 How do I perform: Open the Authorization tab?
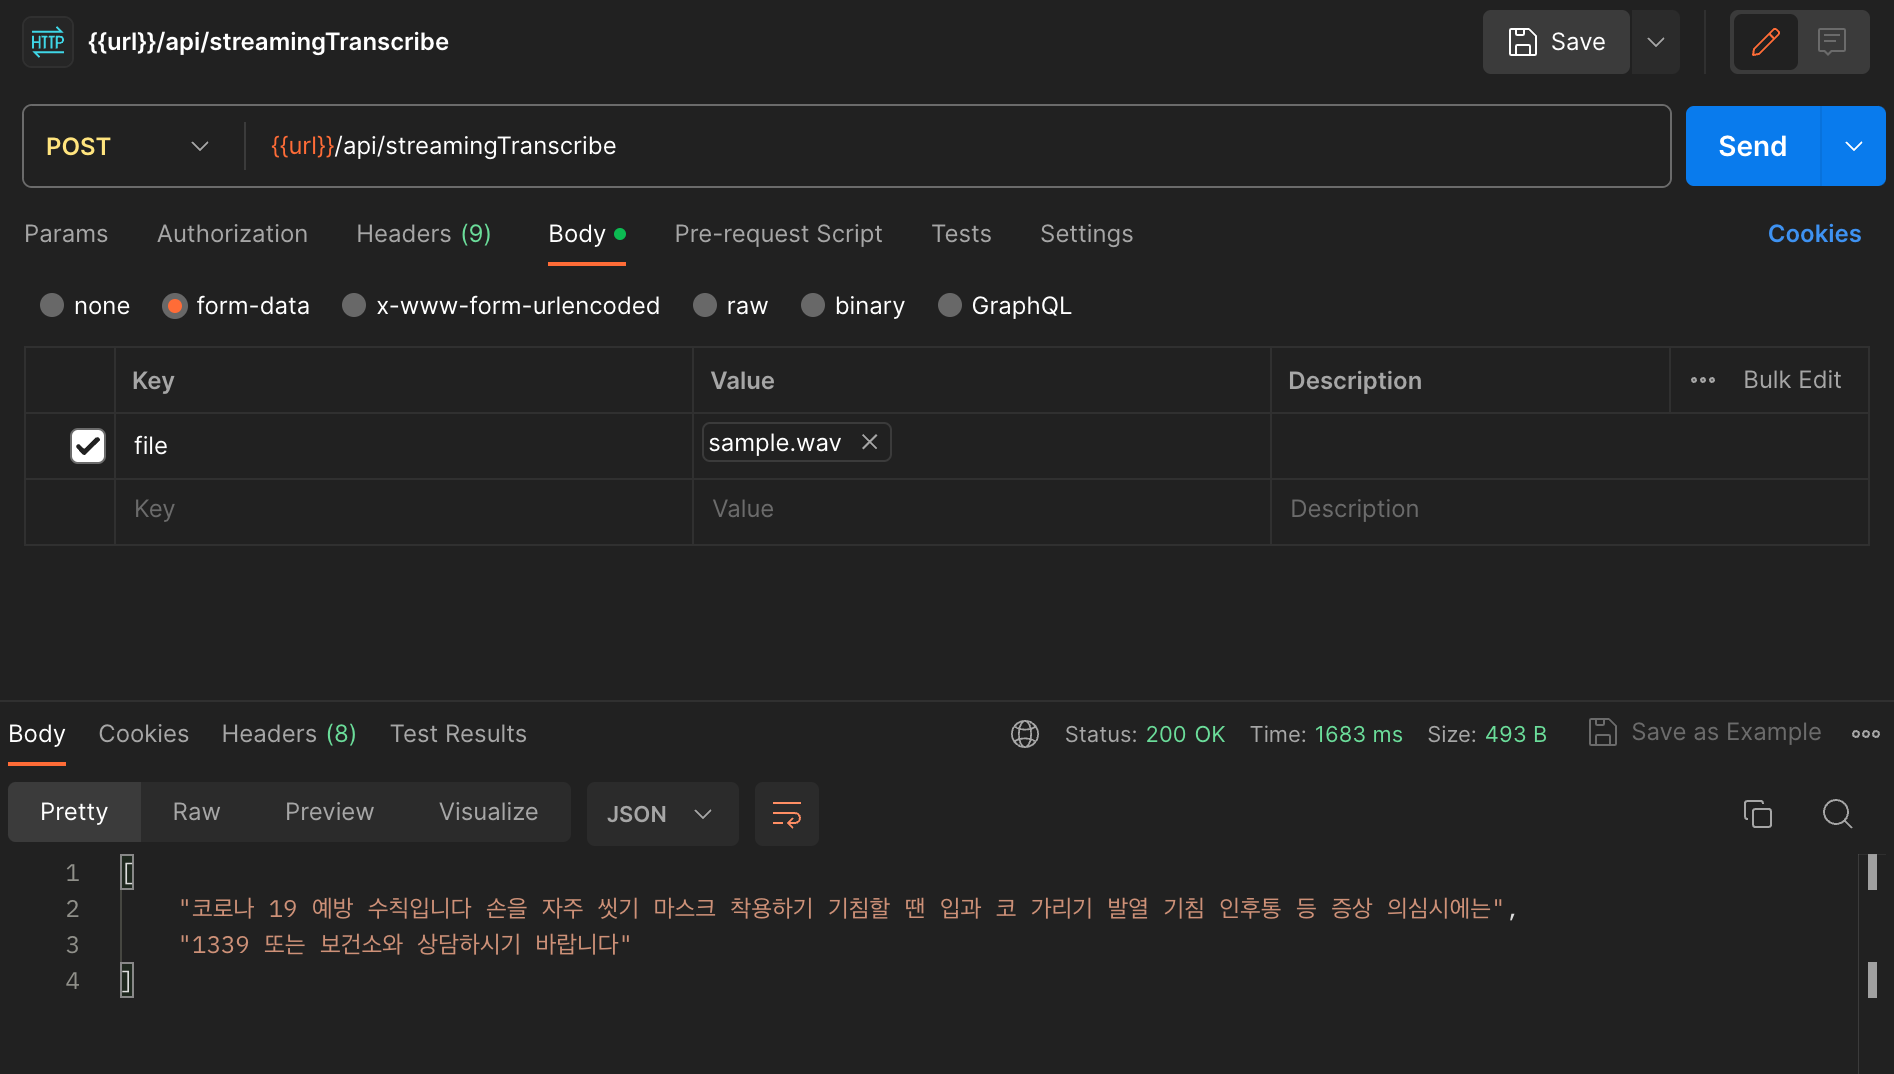232,234
